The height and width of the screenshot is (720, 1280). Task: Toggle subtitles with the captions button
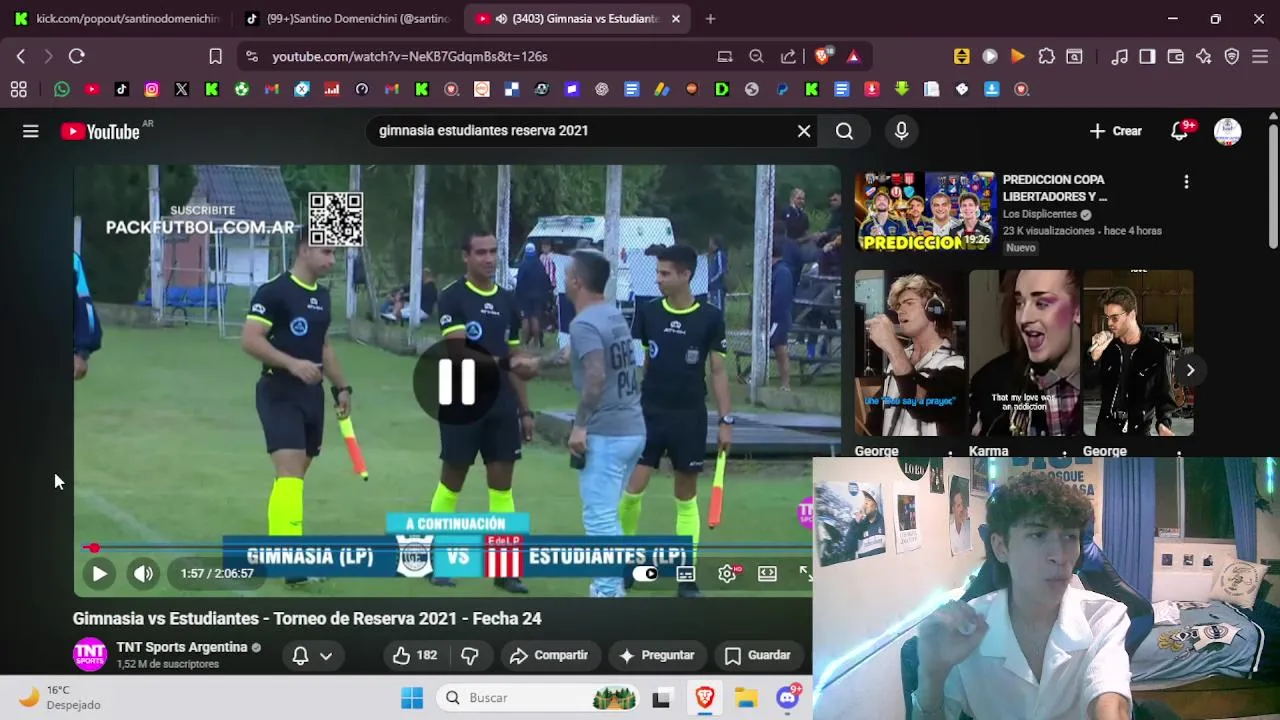[686, 573]
